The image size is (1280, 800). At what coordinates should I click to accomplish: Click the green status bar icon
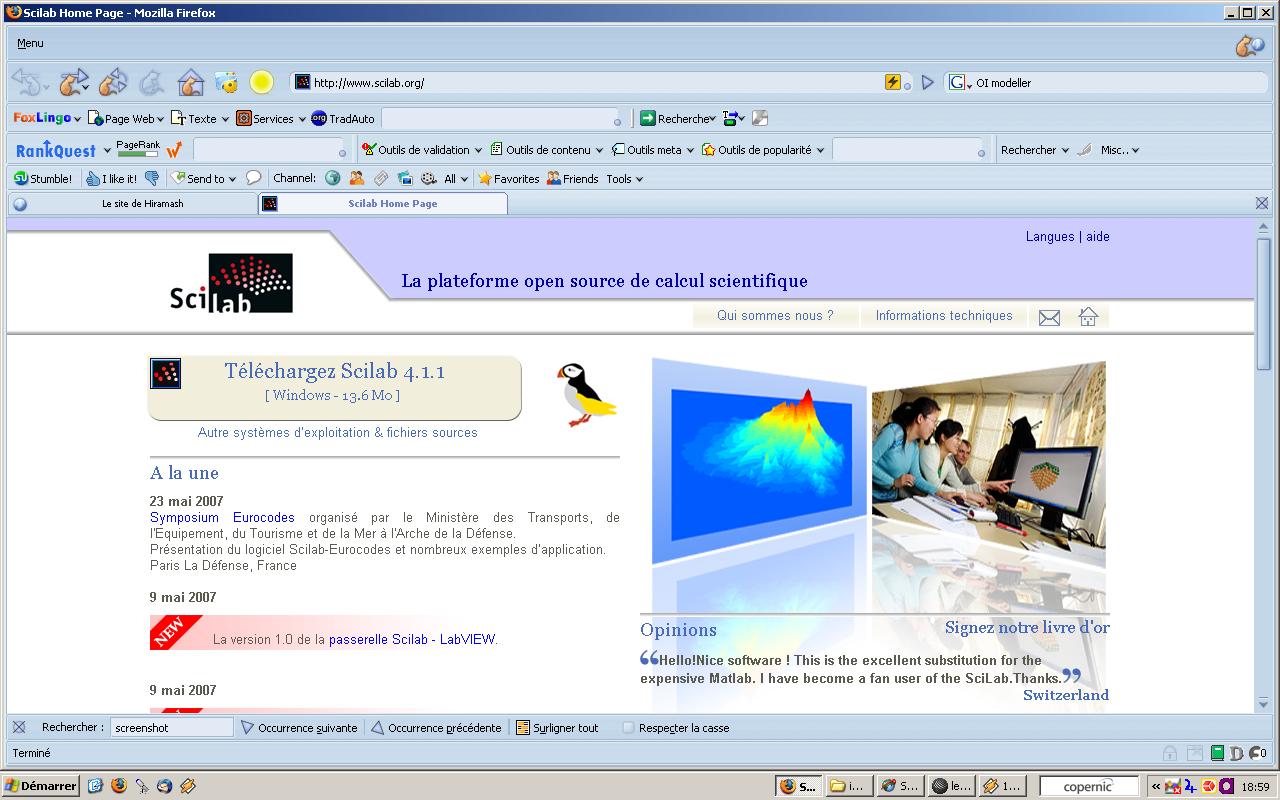[1217, 753]
